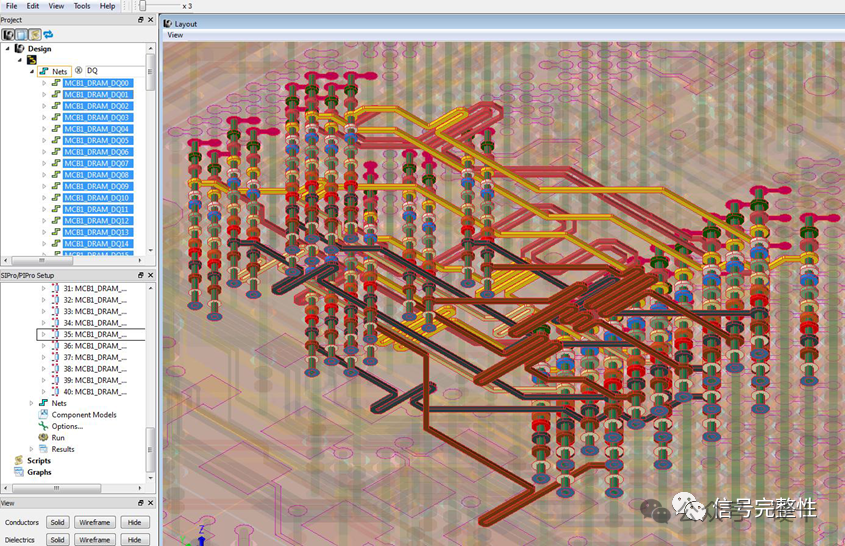The height and width of the screenshot is (546, 845).
Task: Collapse the Nets node in Project tree
Action: (x=32, y=71)
